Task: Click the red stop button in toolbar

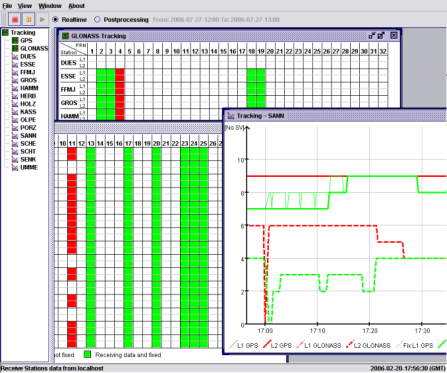Action: 15,19
